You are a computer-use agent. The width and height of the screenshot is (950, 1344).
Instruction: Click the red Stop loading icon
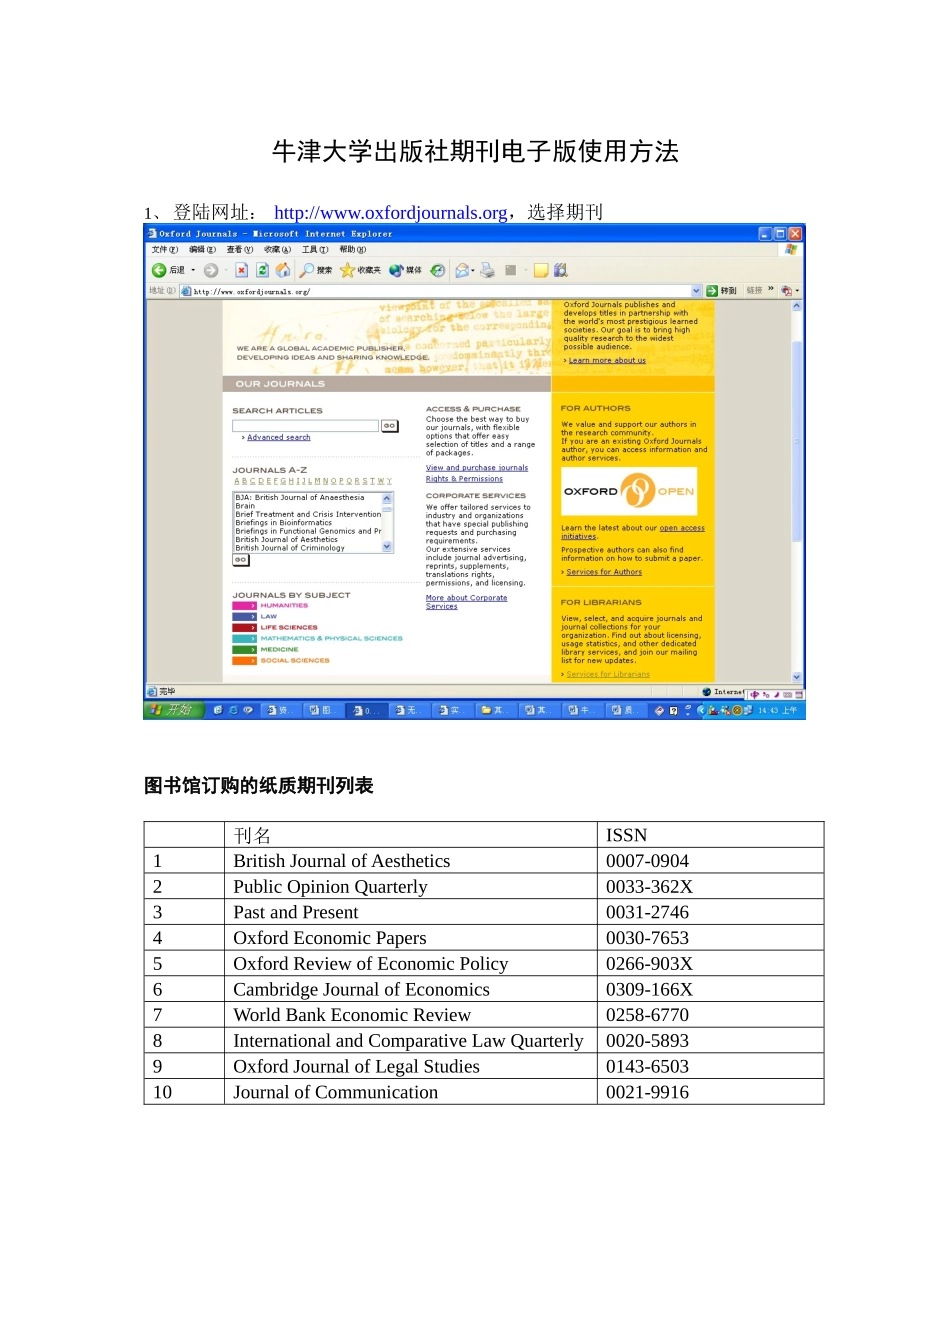pyautogui.click(x=242, y=270)
